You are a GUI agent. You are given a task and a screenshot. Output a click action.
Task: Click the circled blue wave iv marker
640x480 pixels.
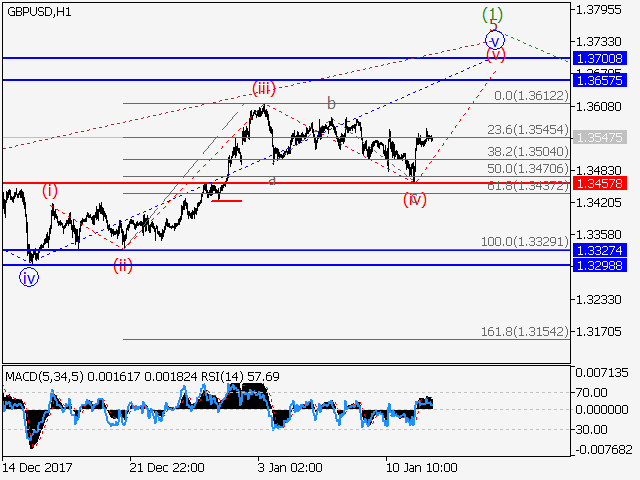[30, 278]
